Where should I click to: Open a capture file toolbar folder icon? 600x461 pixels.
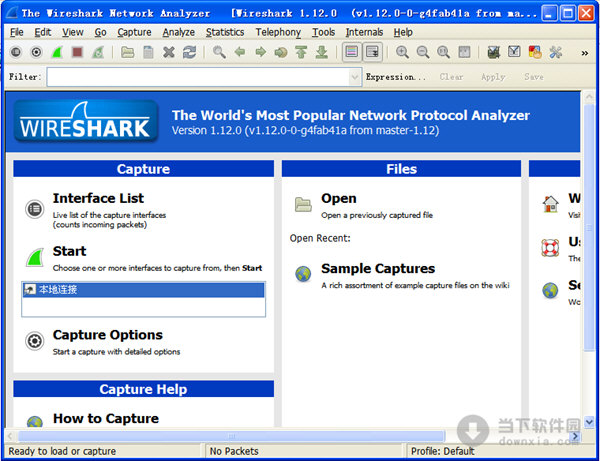point(127,52)
